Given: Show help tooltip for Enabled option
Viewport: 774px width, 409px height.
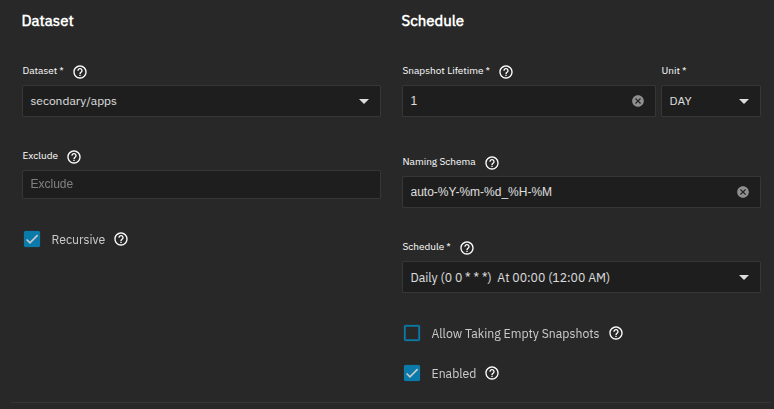Looking at the screenshot, I should coord(492,373).
